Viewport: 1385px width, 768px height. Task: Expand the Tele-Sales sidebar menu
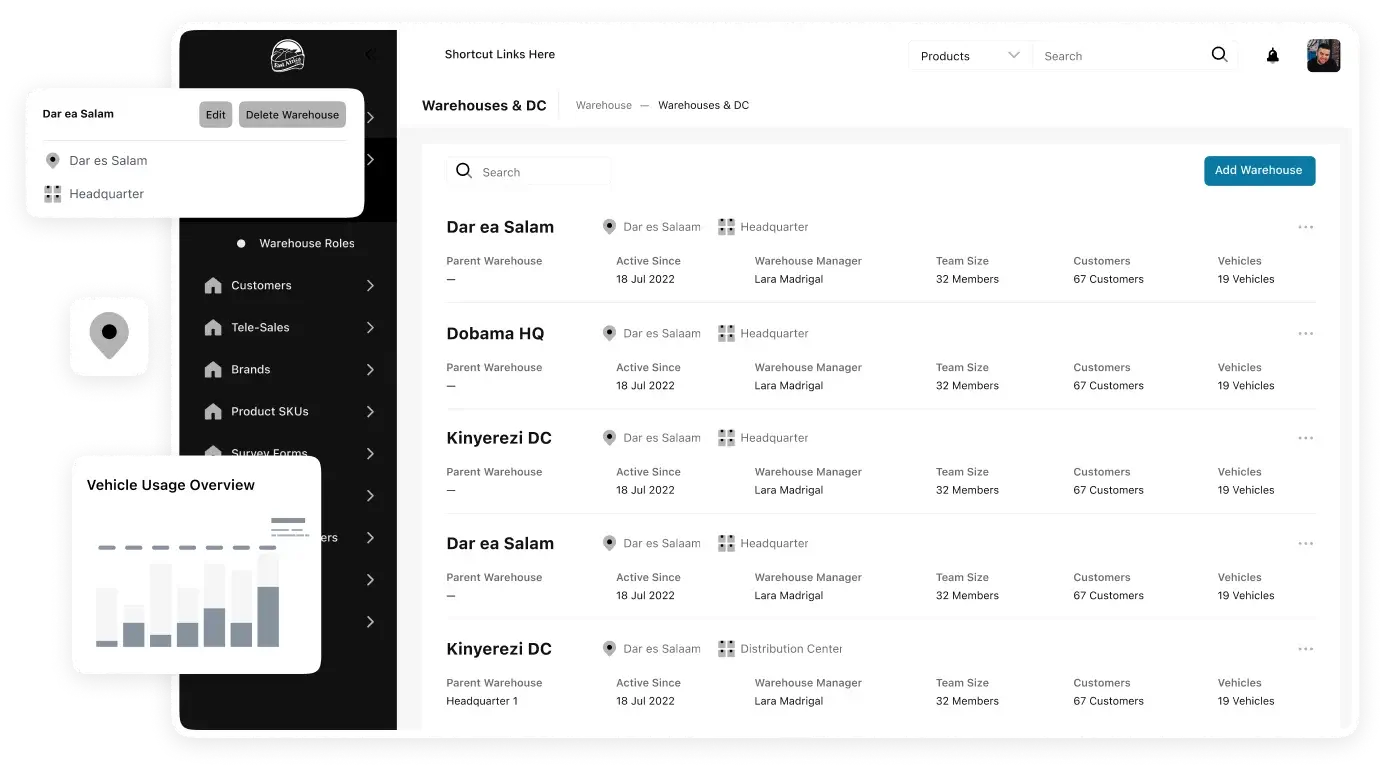[370, 328]
